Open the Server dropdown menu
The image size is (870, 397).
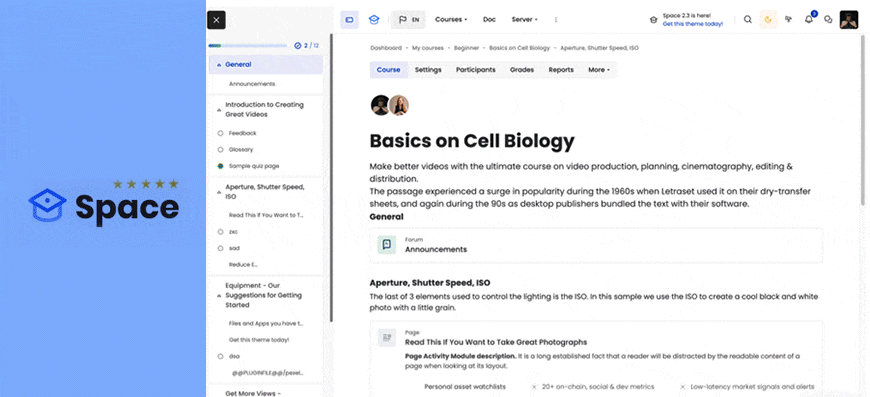tap(524, 19)
